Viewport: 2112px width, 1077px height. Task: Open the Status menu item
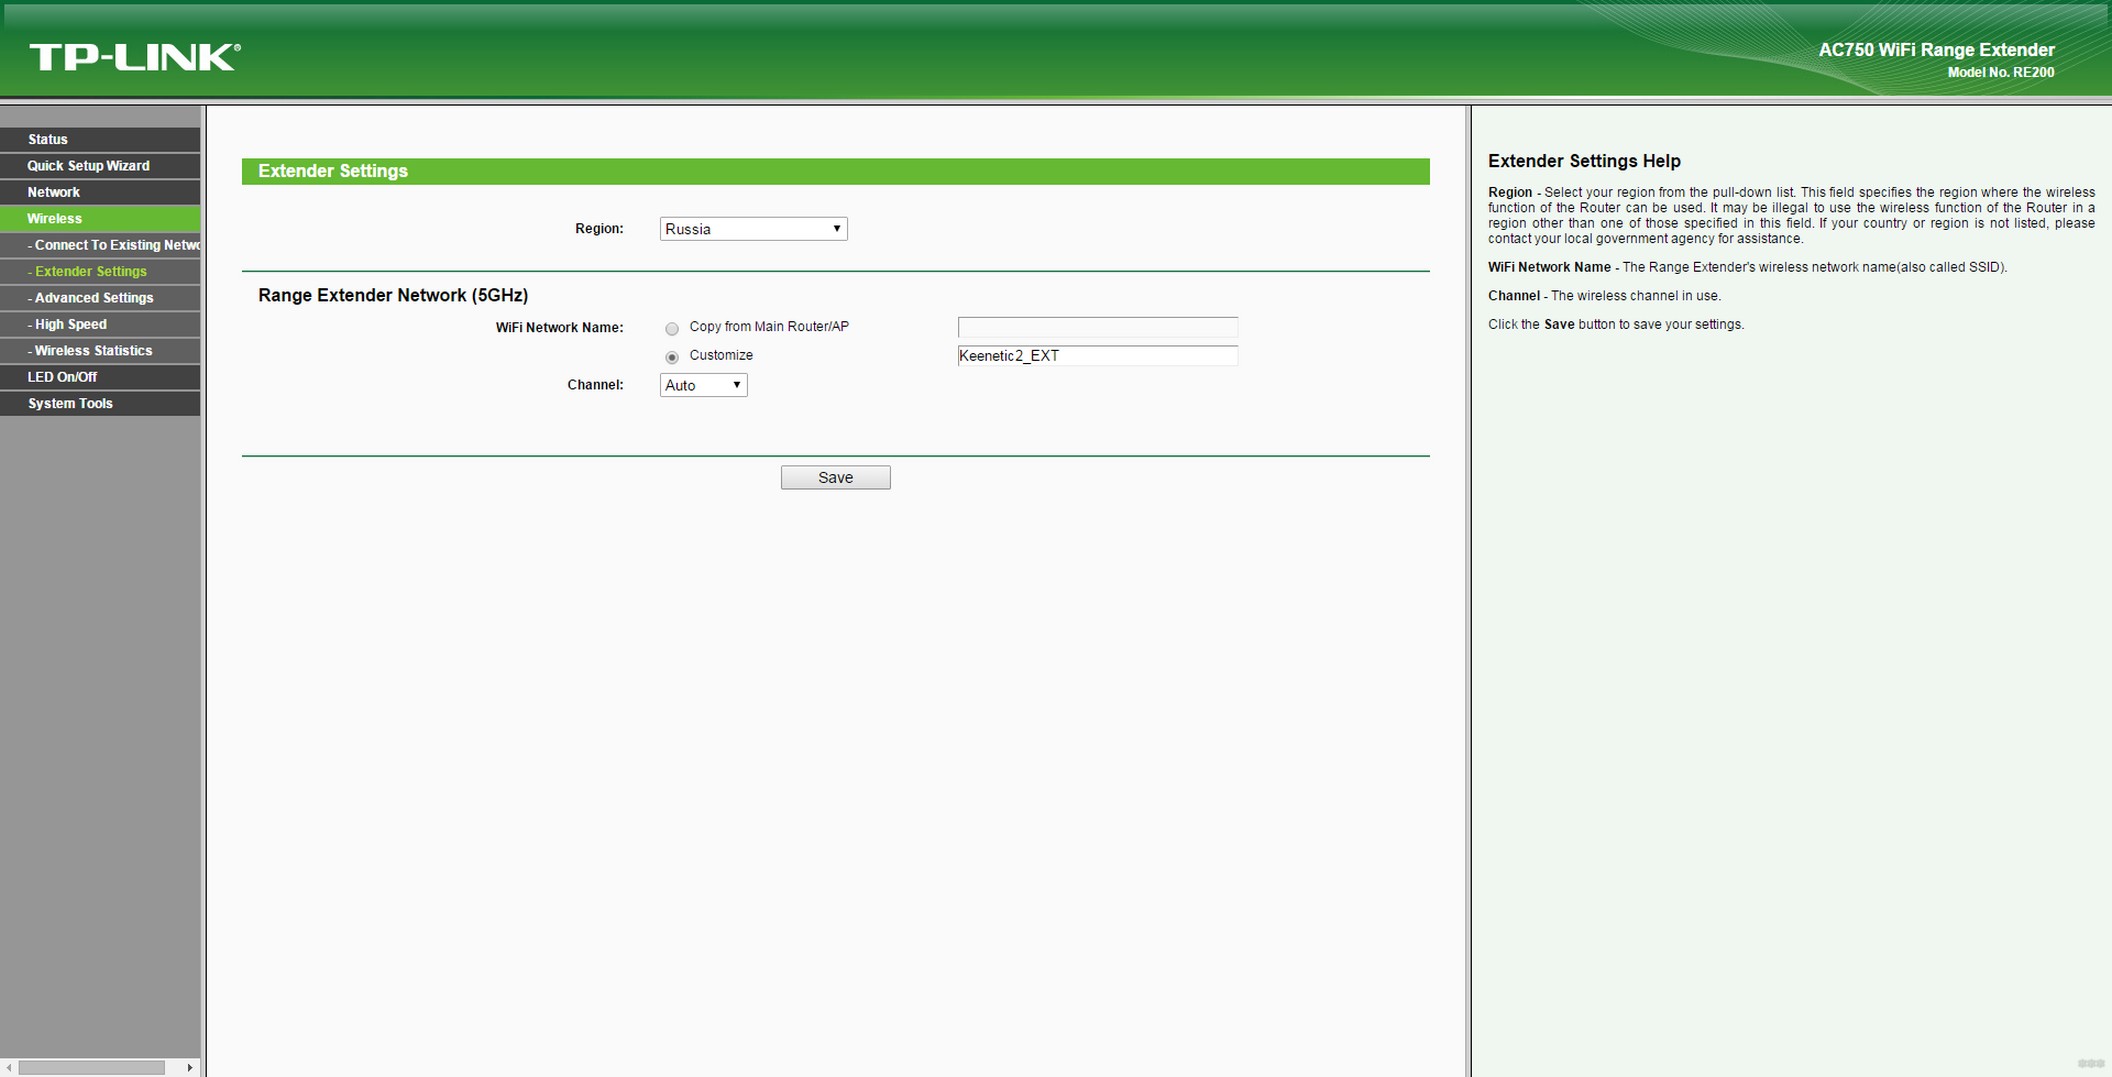point(100,139)
